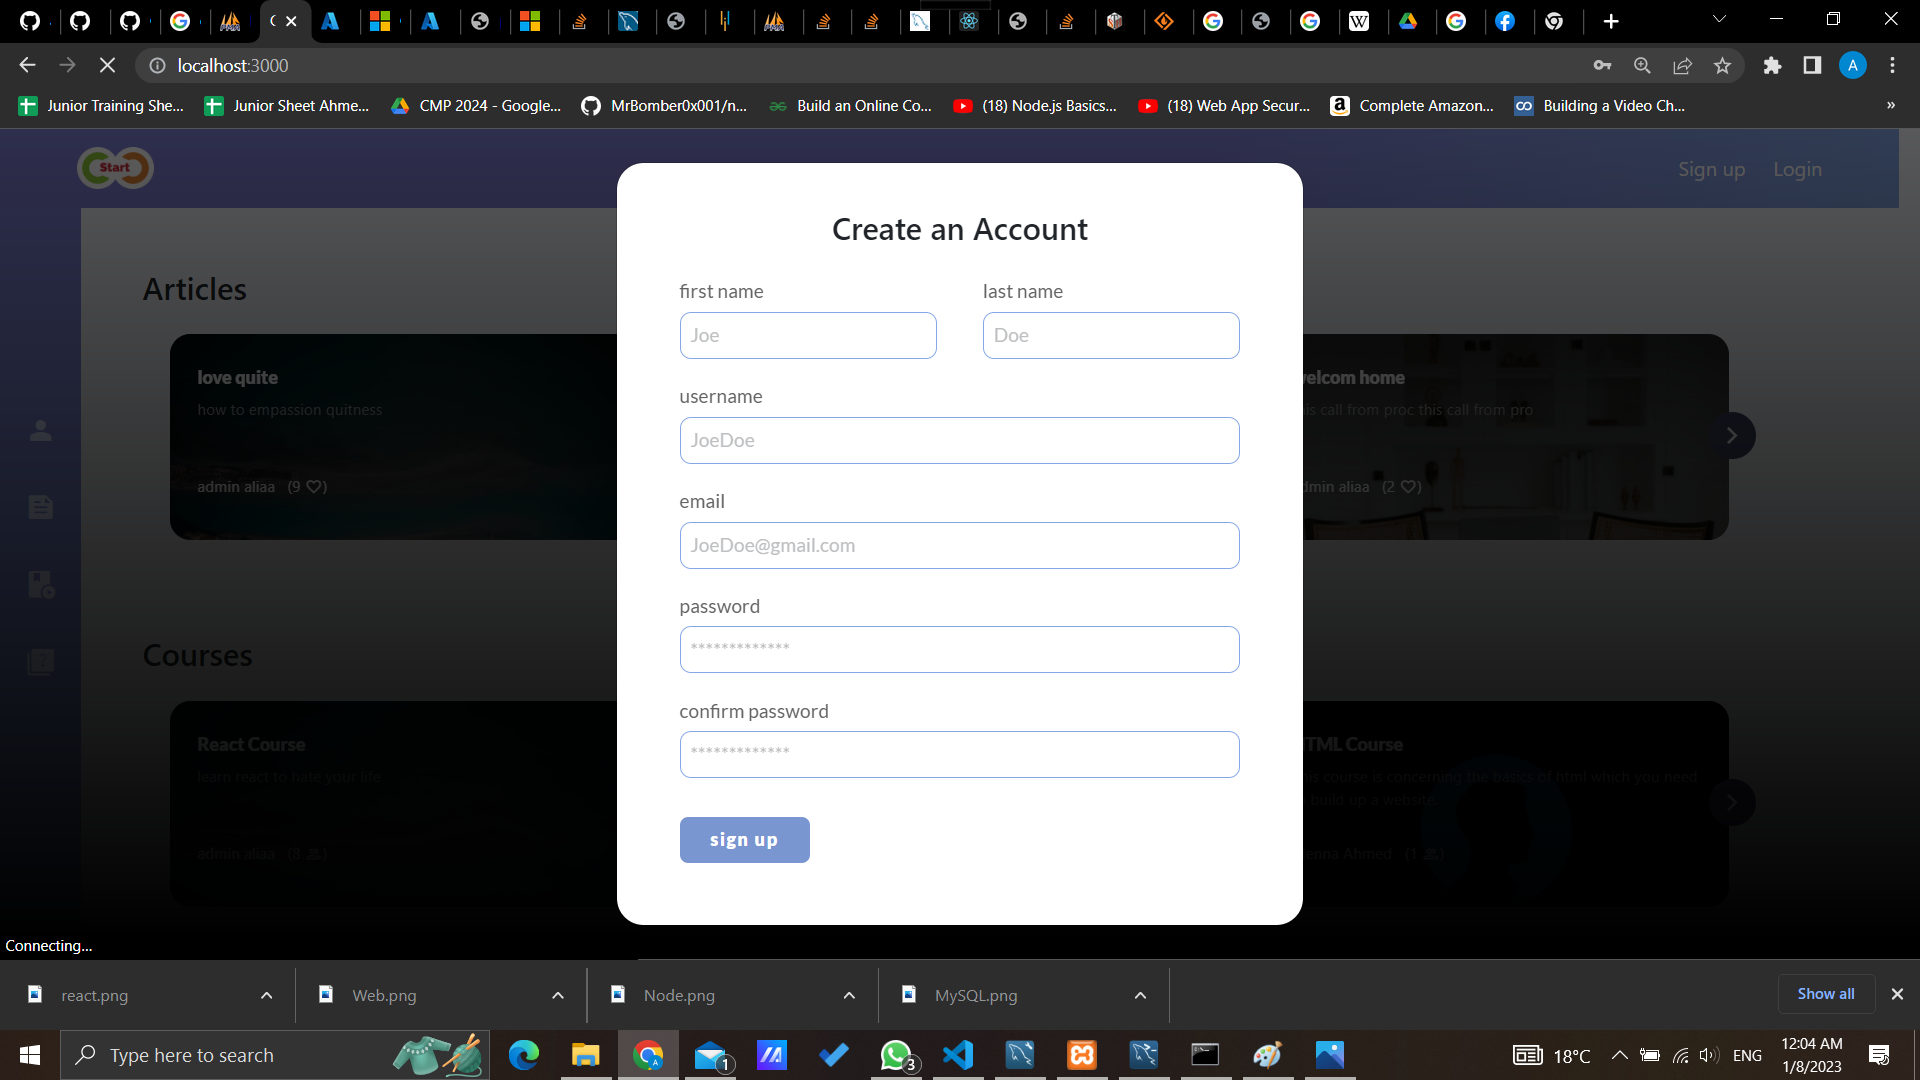
Task: Open Visual Studio Code from taskbar
Action: pyautogui.click(x=957, y=1055)
